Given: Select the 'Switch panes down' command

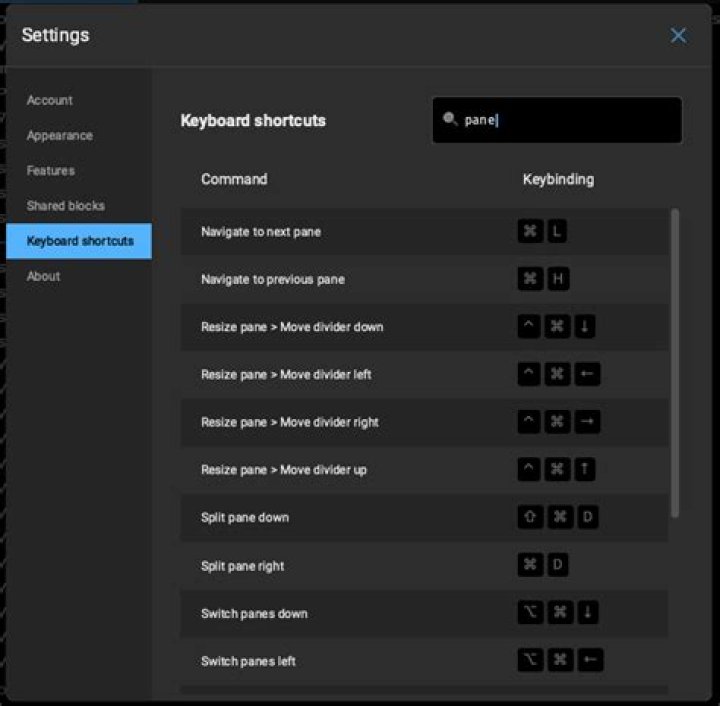Looking at the screenshot, I should point(424,613).
